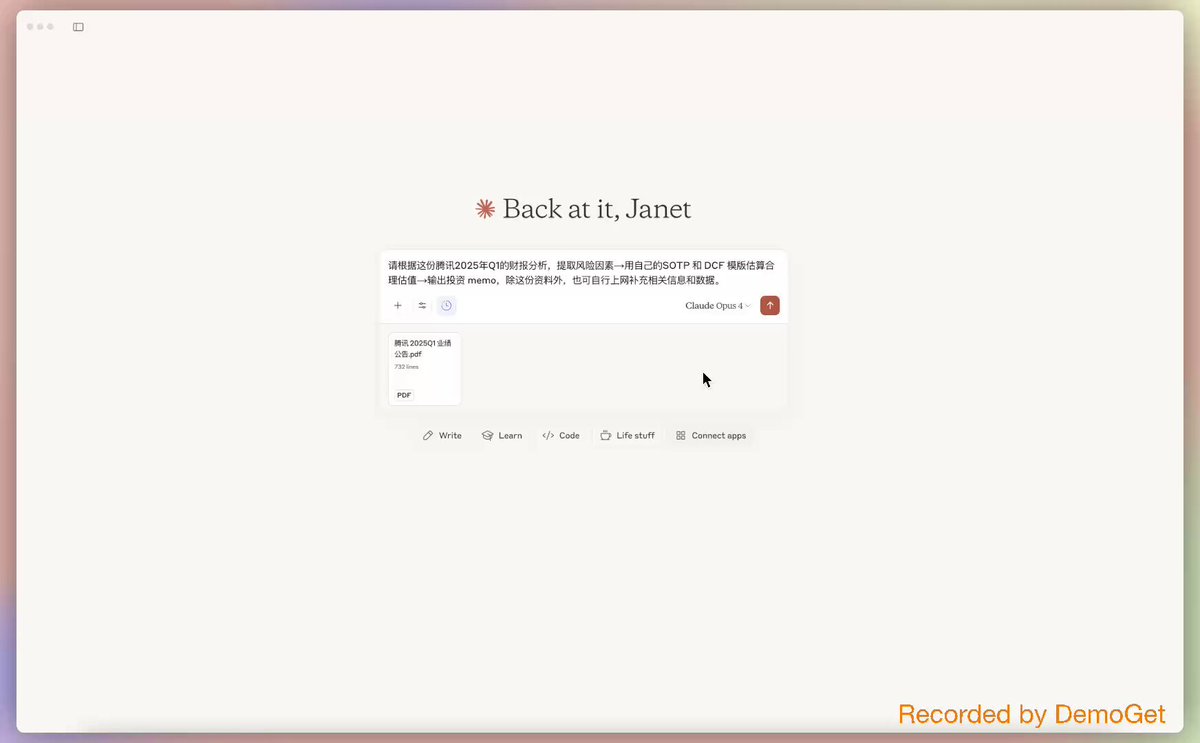Click the "Back at it, Janet" greeting
Viewport: 1200px width, 743px height.
click(x=597, y=209)
